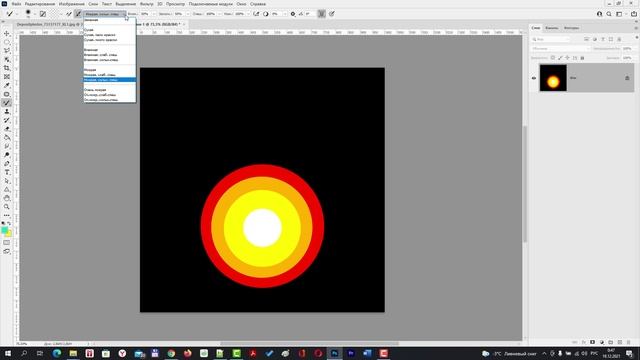Select the Crop tool
The image size is (640, 360).
pyautogui.click(x=7, y=68)
